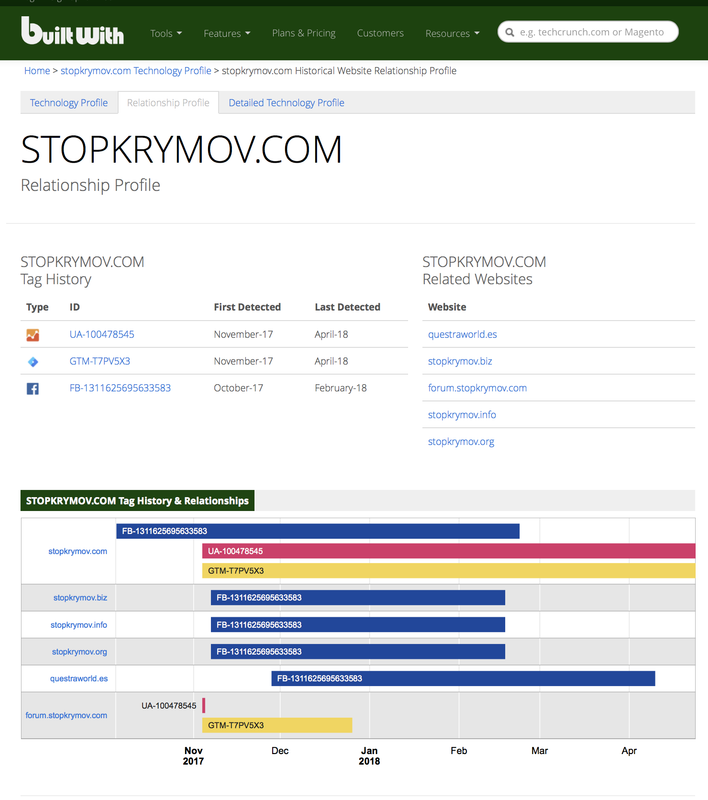Viewport: 708px width, 800px height.
Task: Click the Tag Manager icon for GTM-T7PV5X3
Action: tap(33, 362)
